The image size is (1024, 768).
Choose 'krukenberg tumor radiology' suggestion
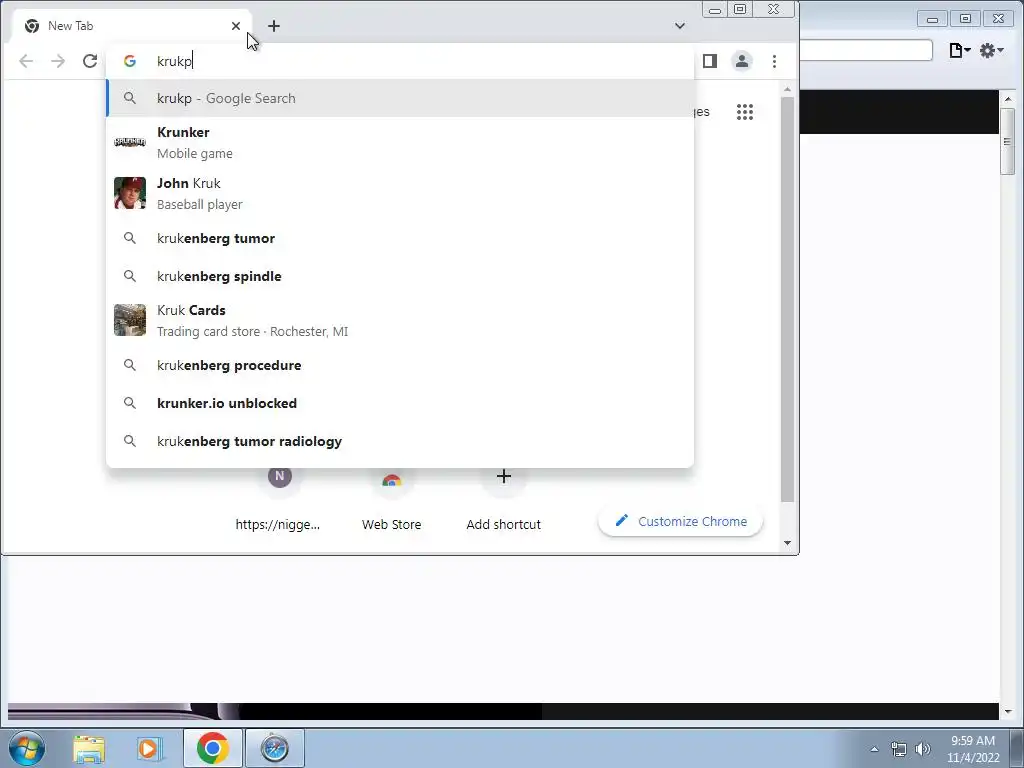click(400, 441)
